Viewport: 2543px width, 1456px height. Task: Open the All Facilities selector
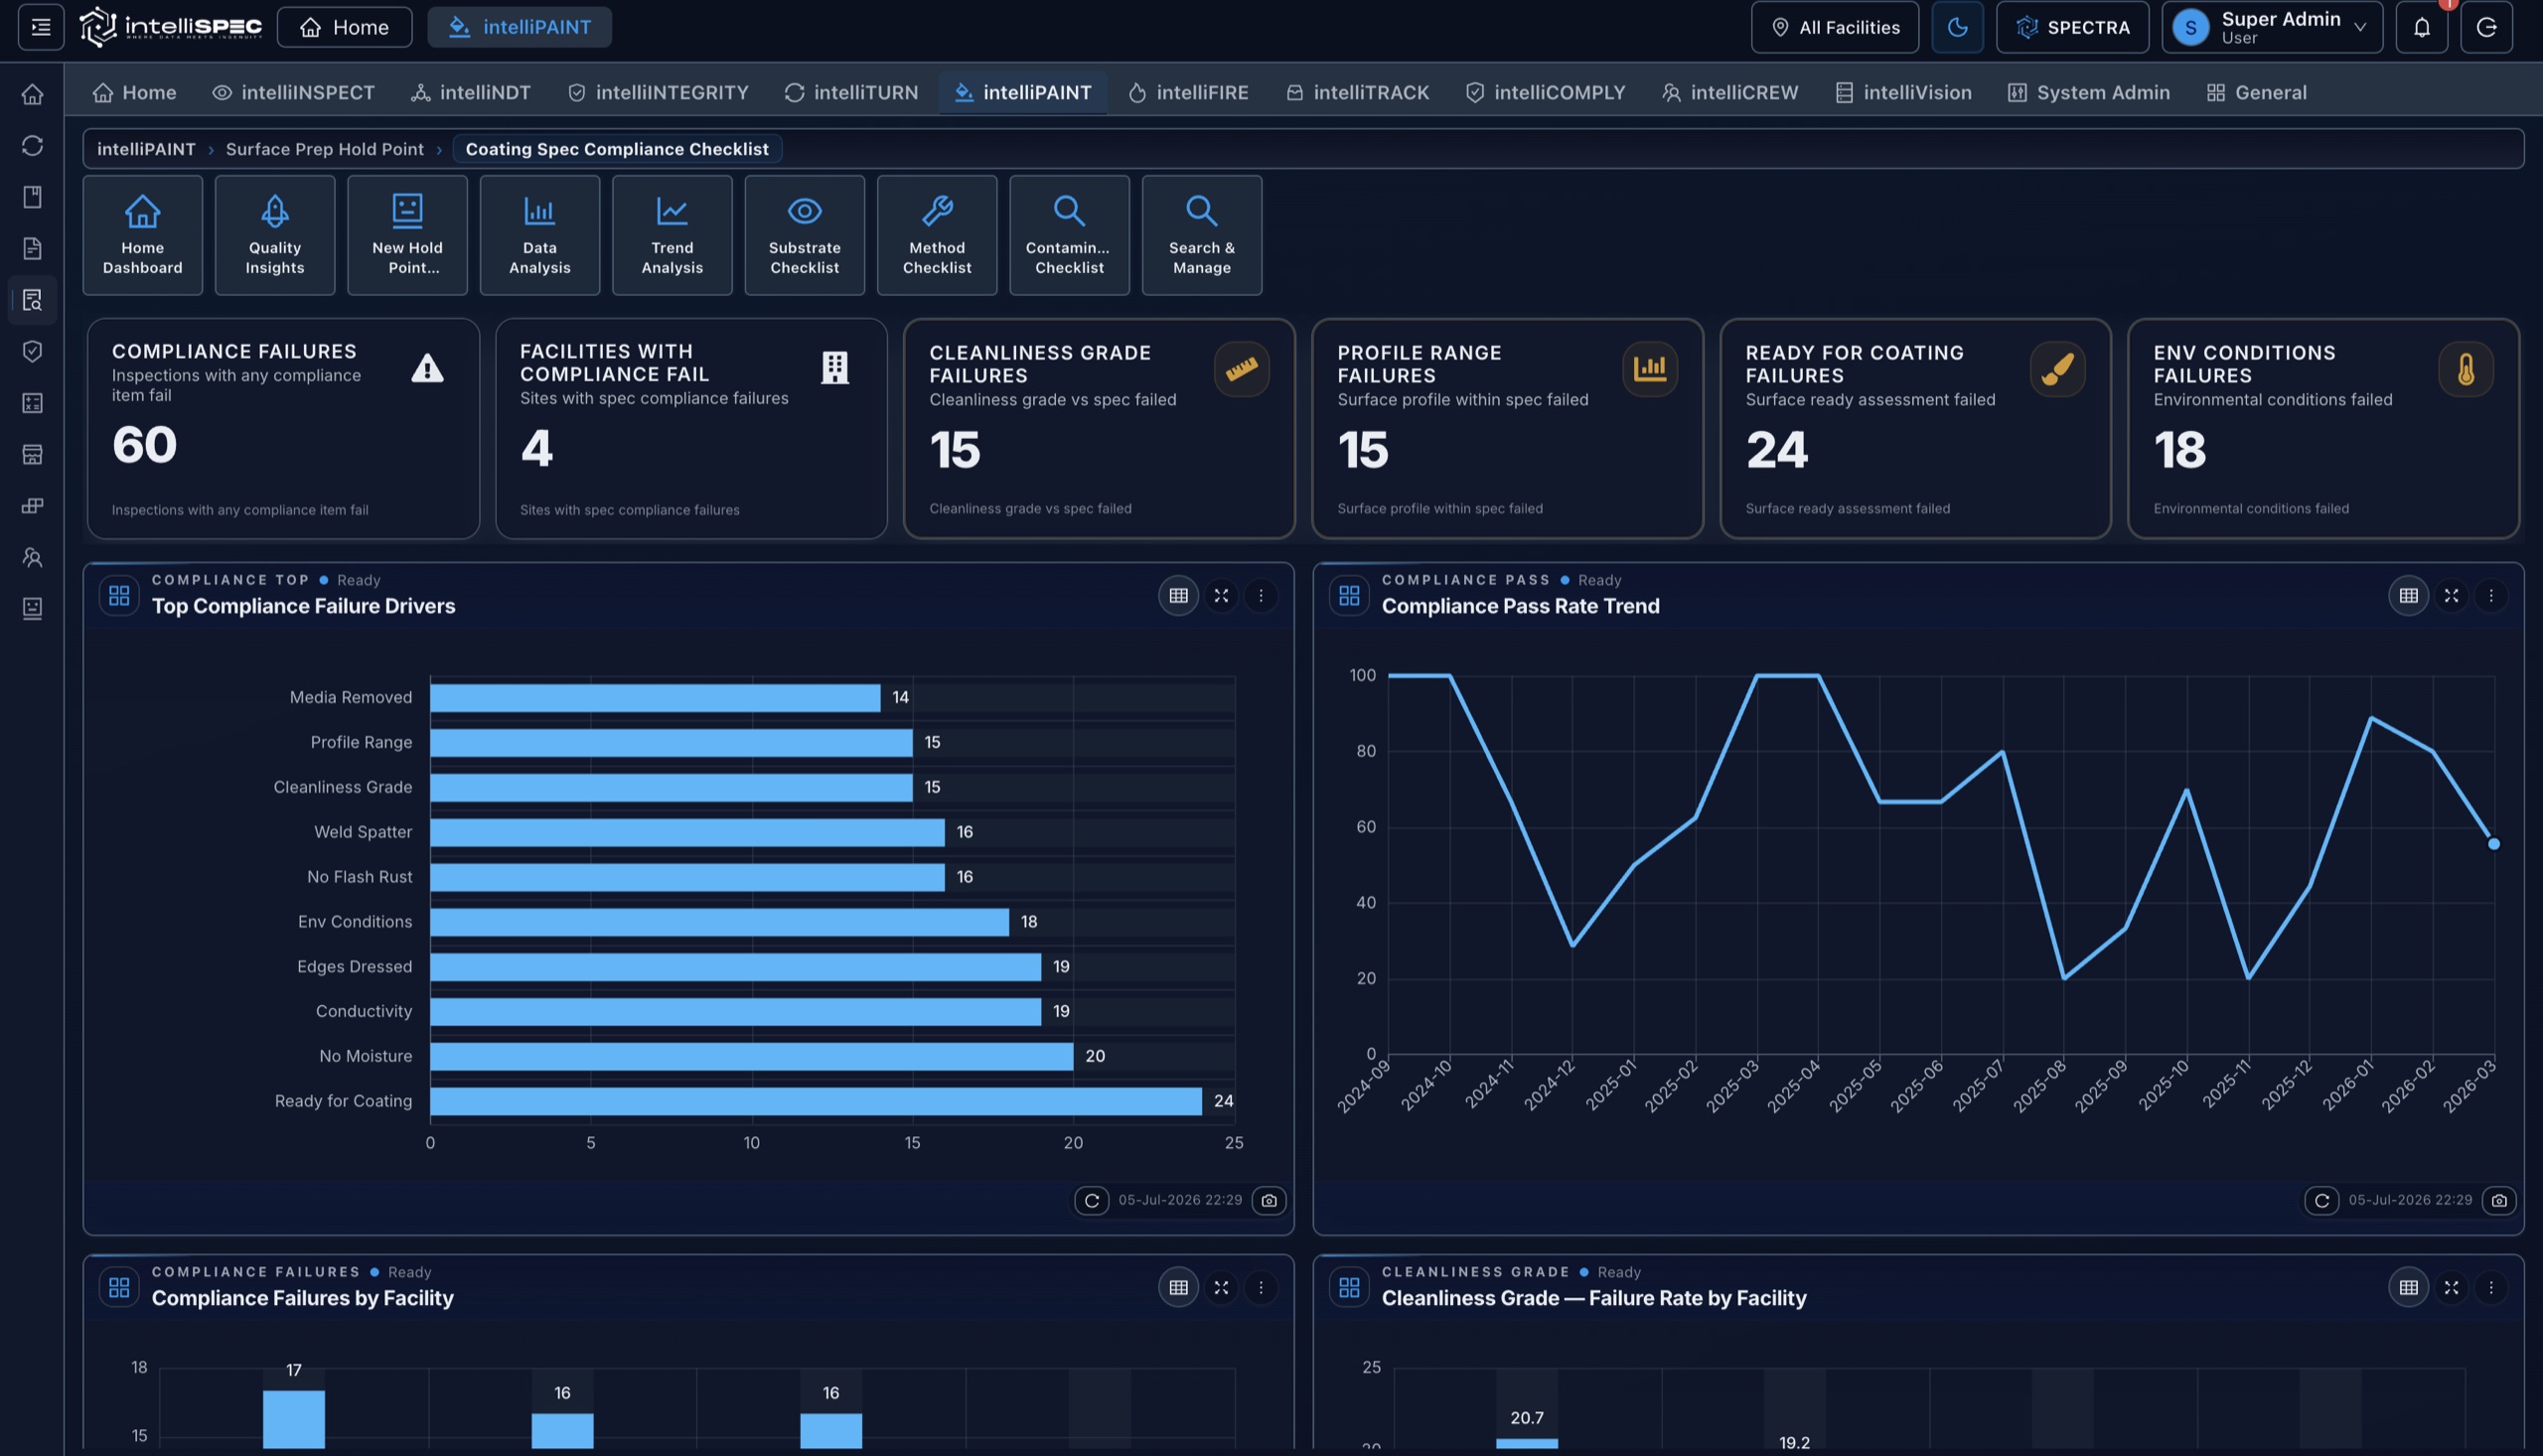1834,27
